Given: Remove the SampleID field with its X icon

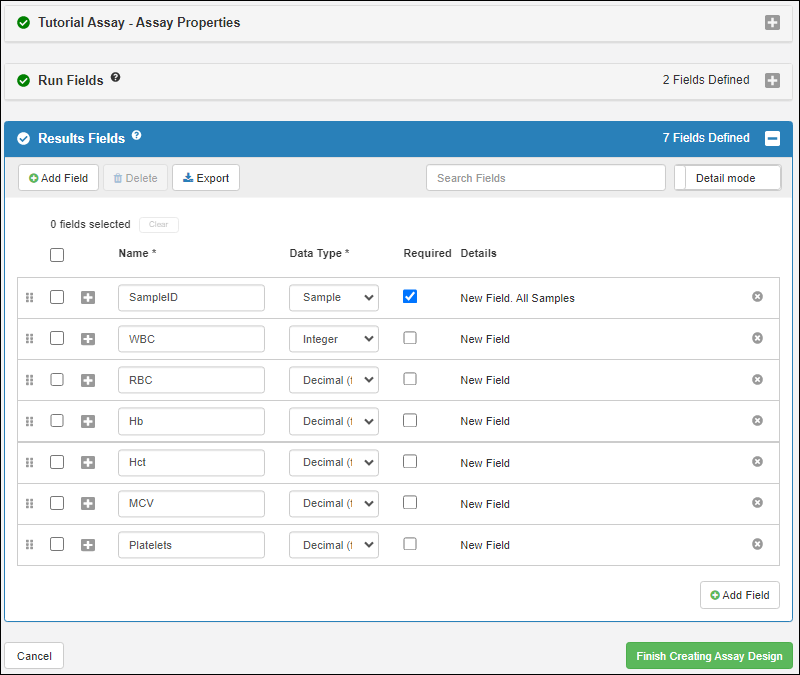Looking at the screenshot, I should [757, 297].
